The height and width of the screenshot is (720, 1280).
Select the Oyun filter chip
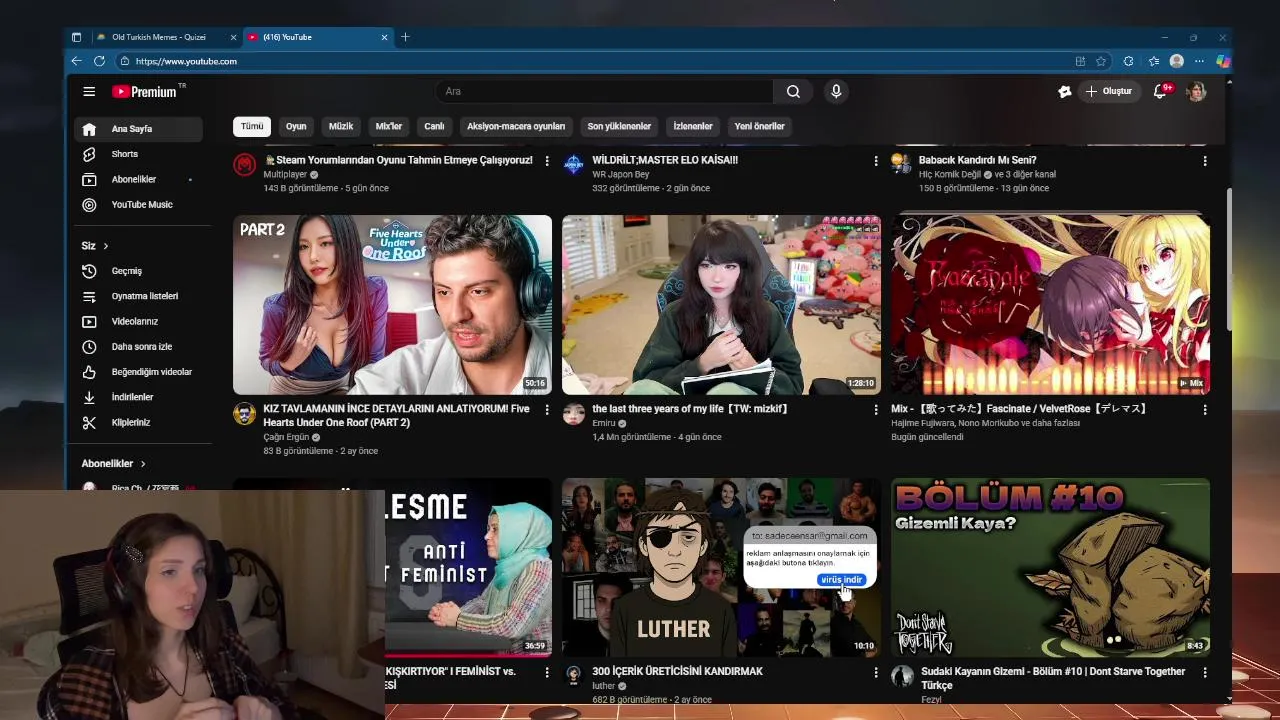[296, 126]
